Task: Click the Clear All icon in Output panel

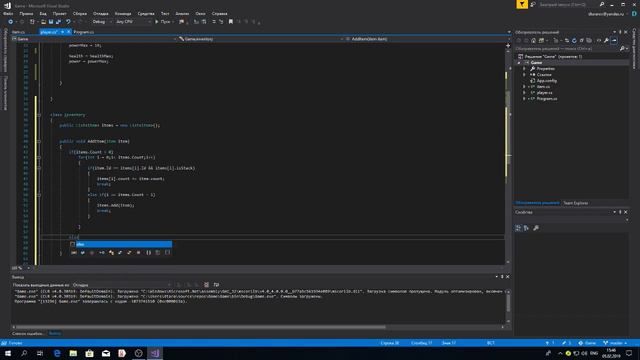Action: click(x=207, y=285)
